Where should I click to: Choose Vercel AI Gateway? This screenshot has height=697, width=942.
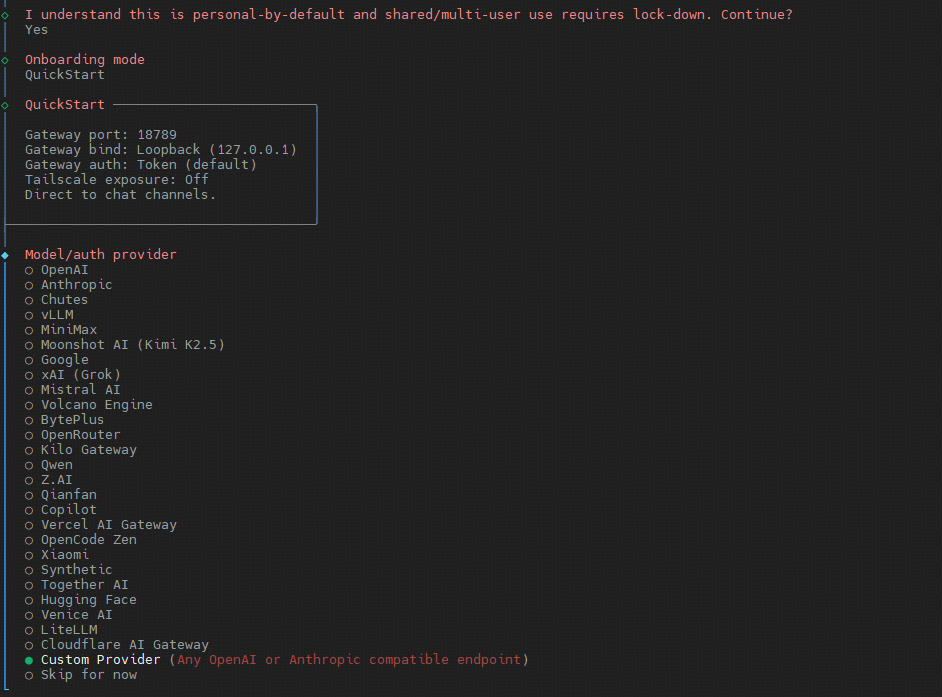click(108, 525)
